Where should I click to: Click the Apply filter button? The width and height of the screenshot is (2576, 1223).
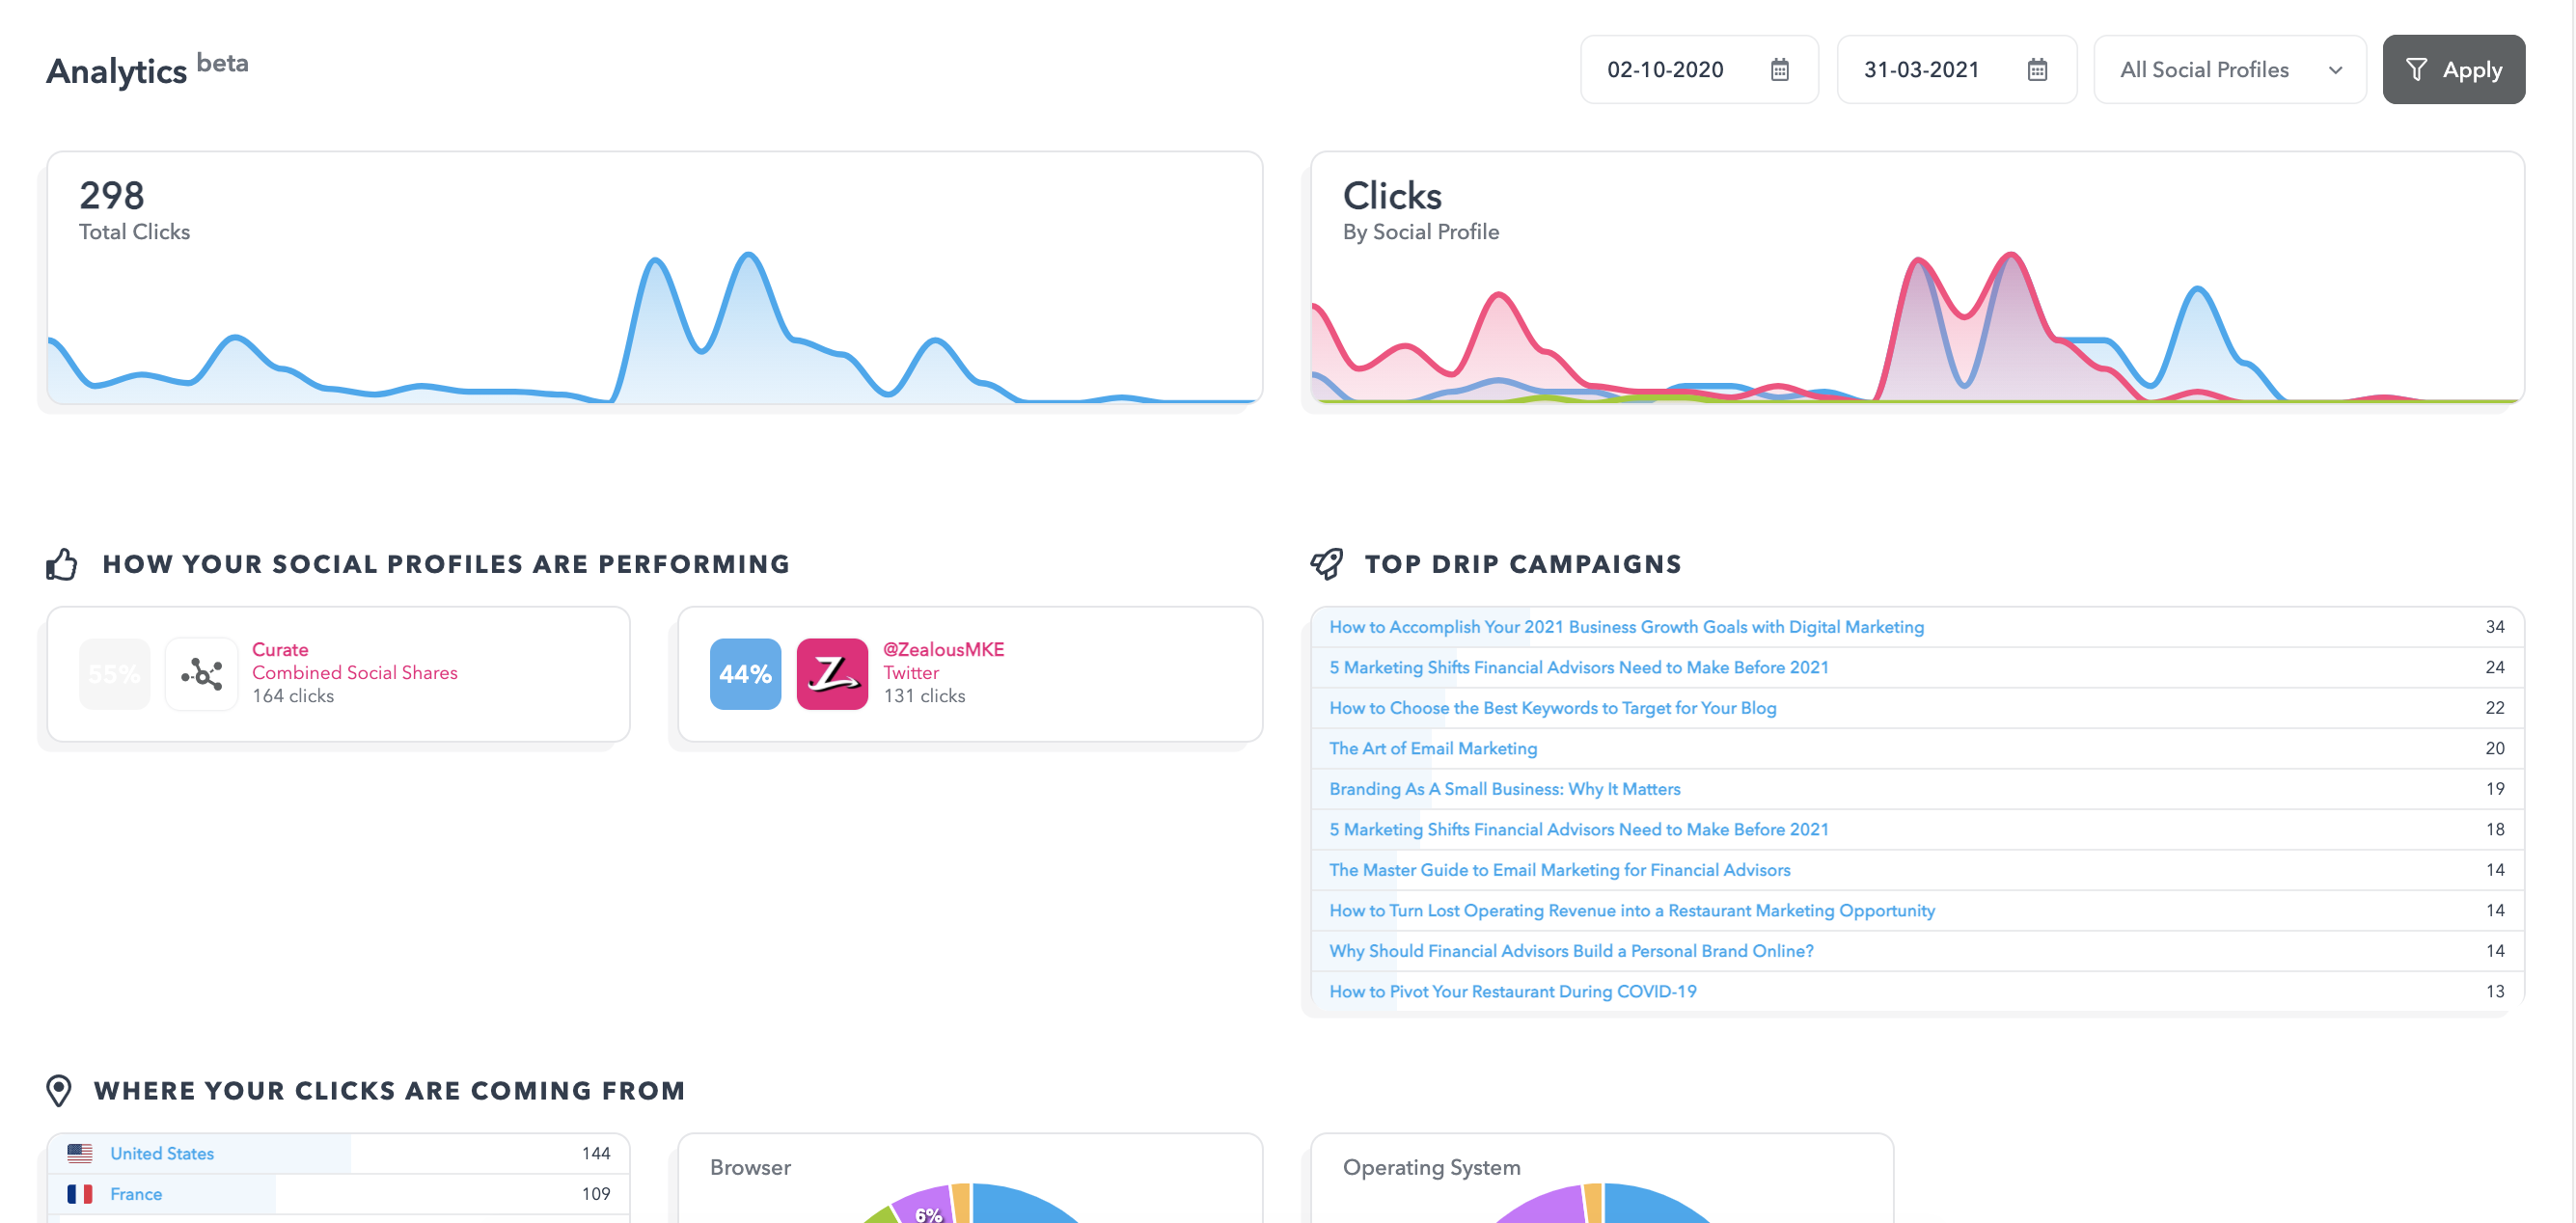click(2453, 70)
